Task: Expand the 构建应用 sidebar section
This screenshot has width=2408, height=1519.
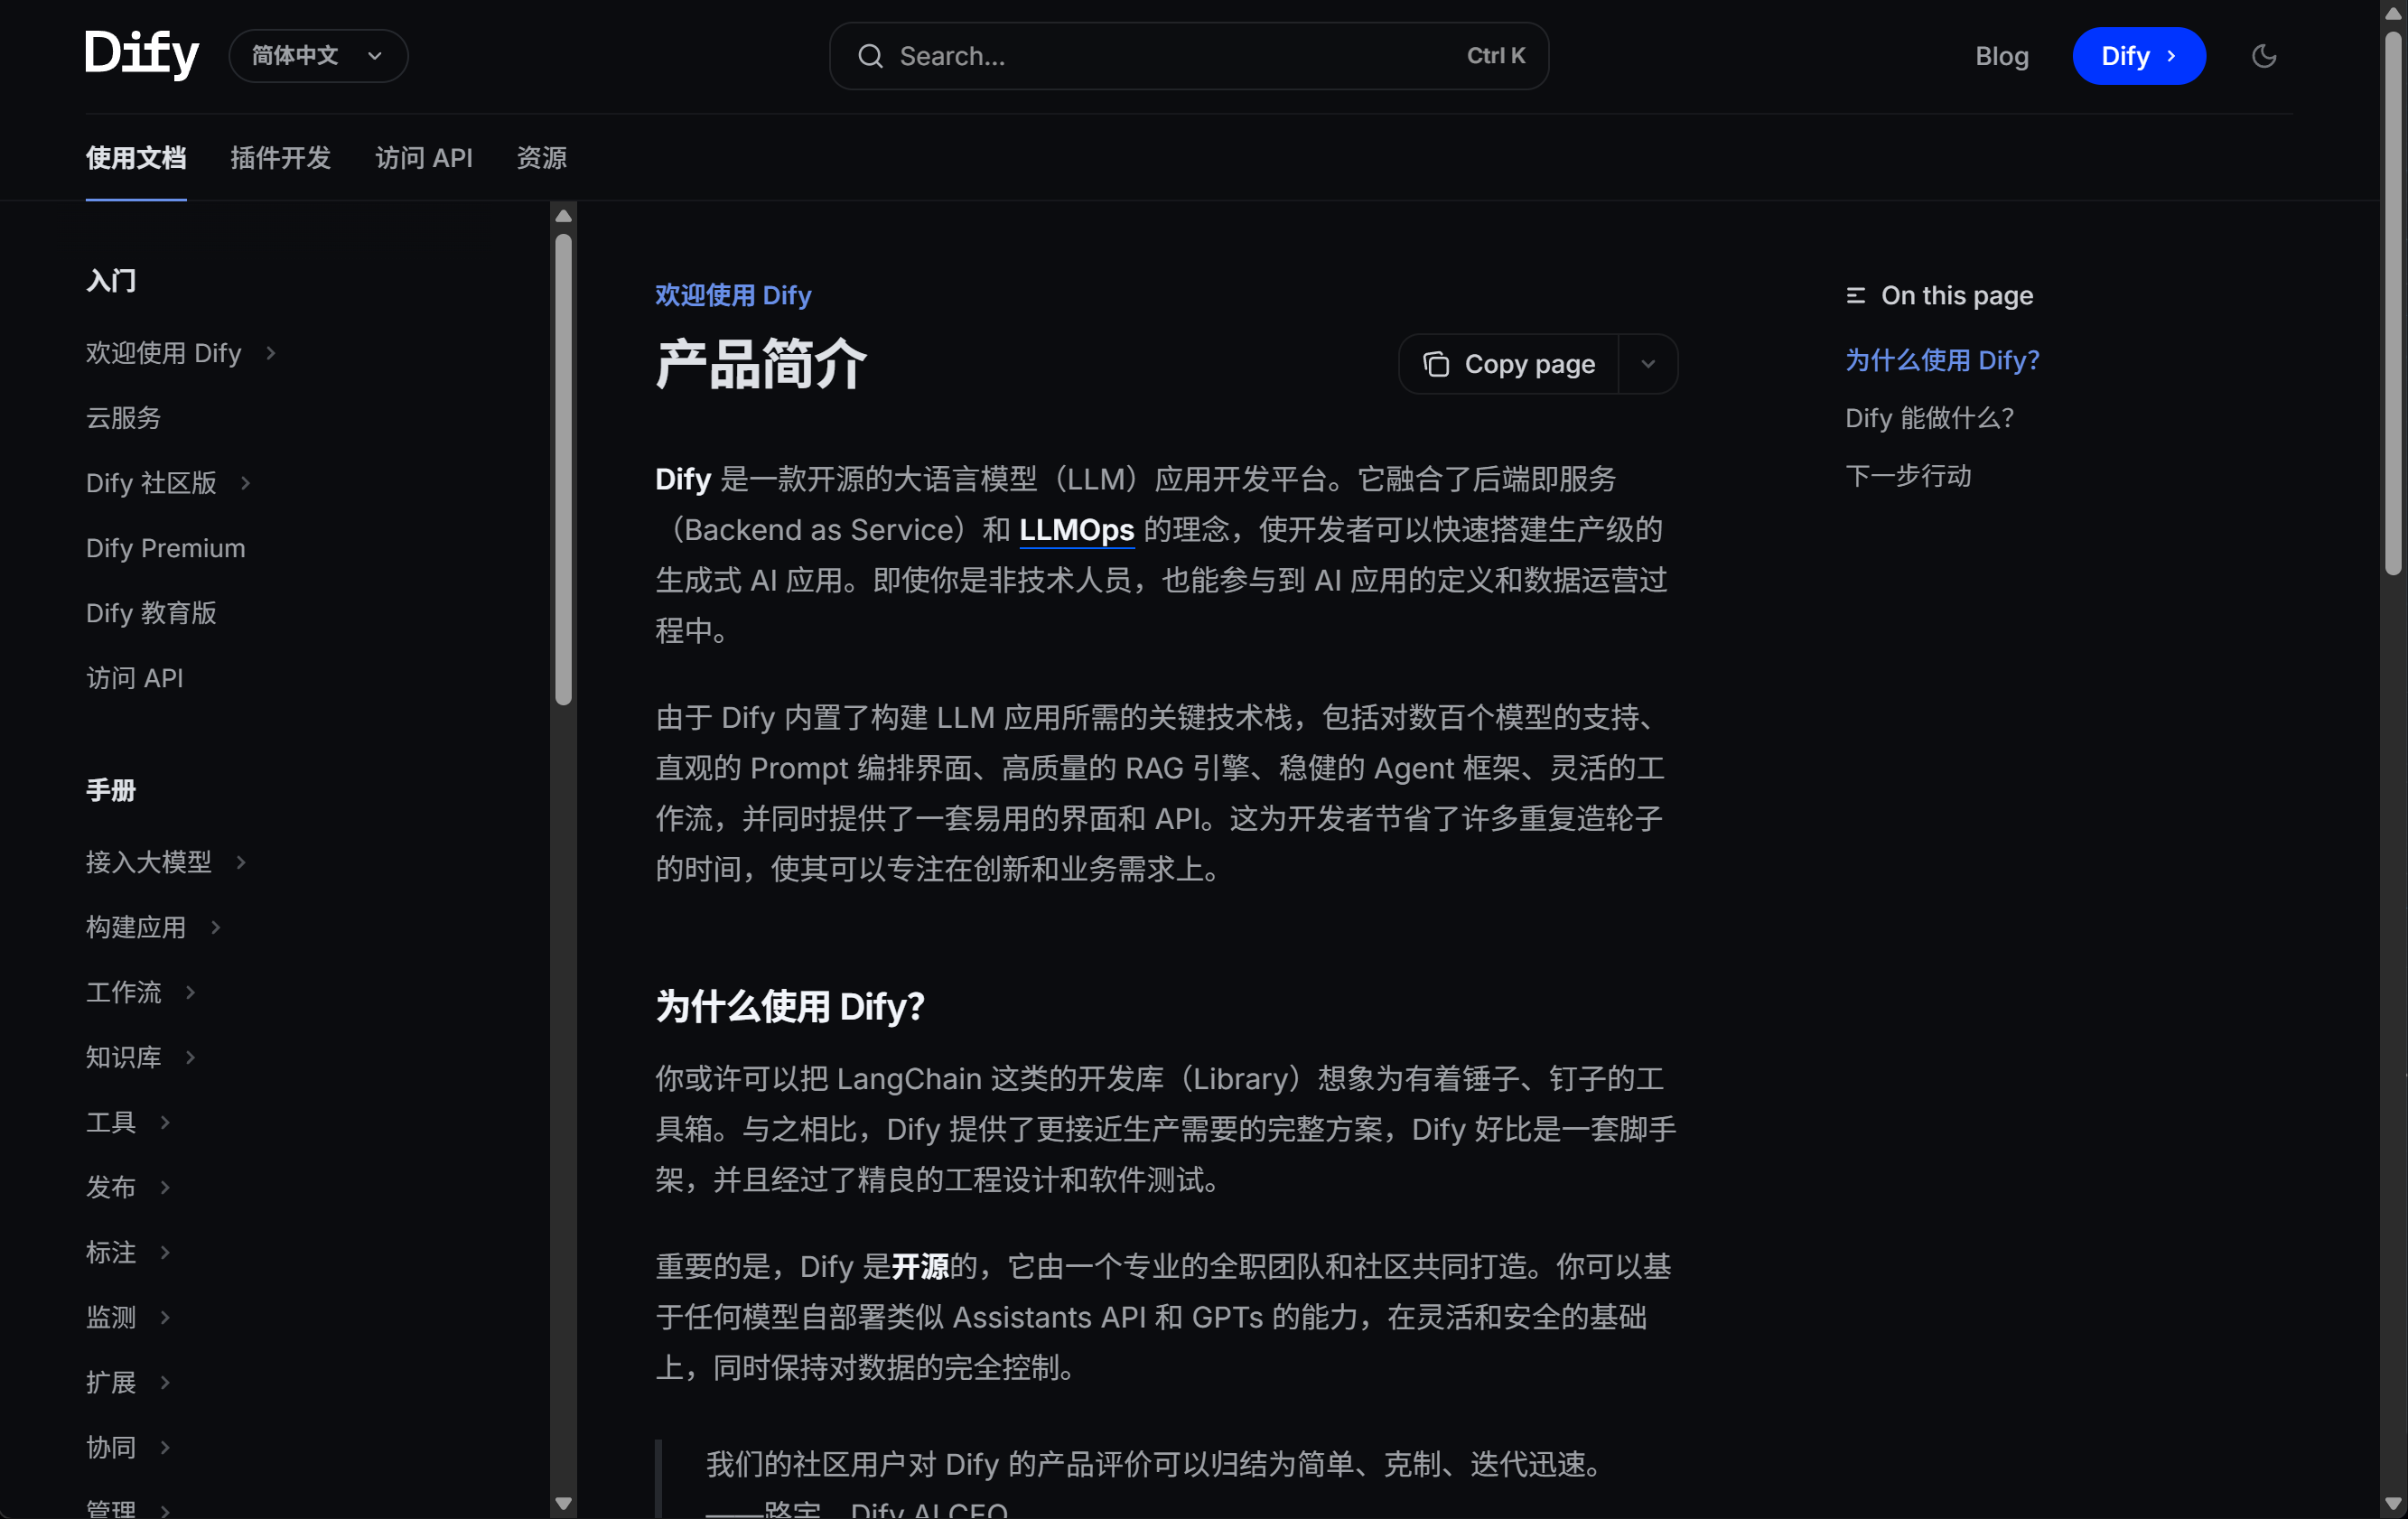Action: (x=216, y=927)
